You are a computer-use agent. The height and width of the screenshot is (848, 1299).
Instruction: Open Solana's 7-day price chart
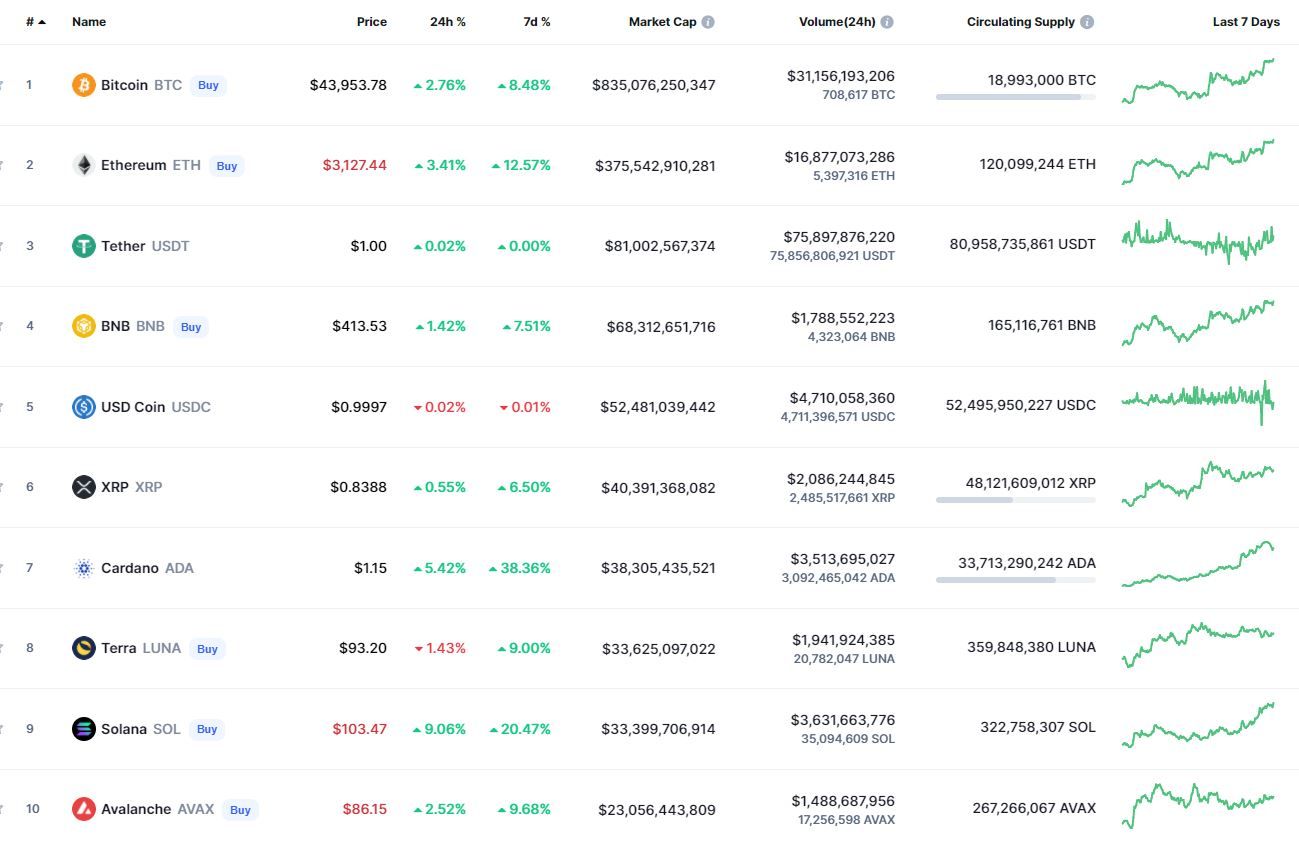(1198, 725)
